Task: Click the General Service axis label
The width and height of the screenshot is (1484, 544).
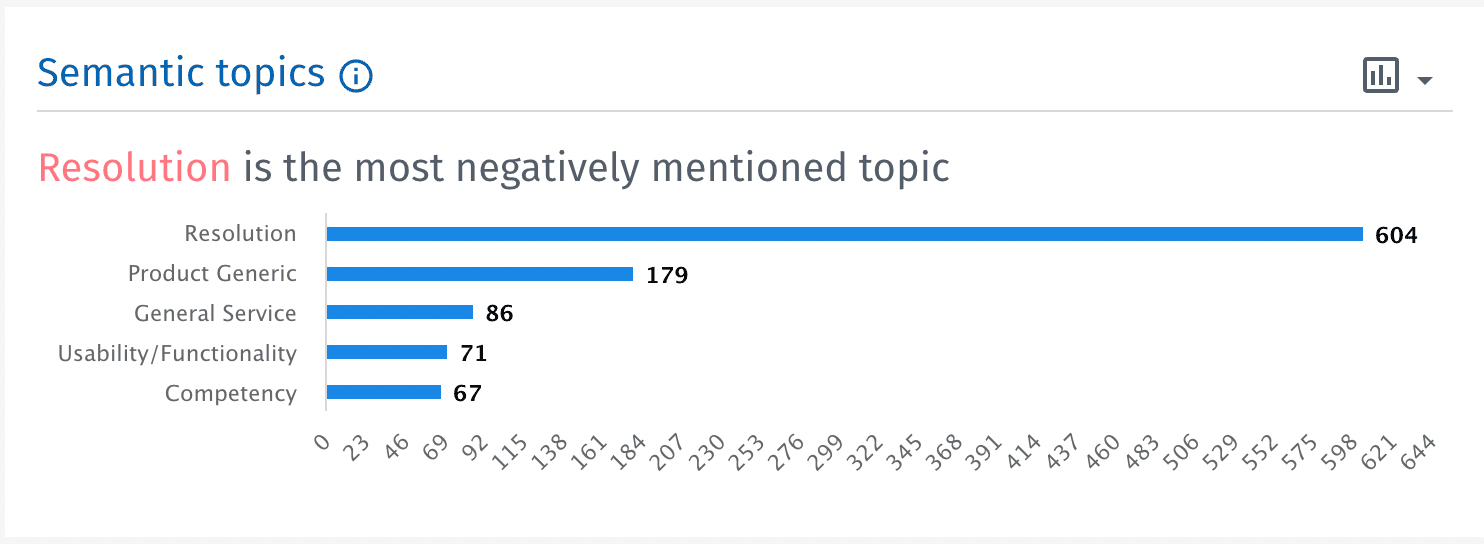Action: (215, 314)
